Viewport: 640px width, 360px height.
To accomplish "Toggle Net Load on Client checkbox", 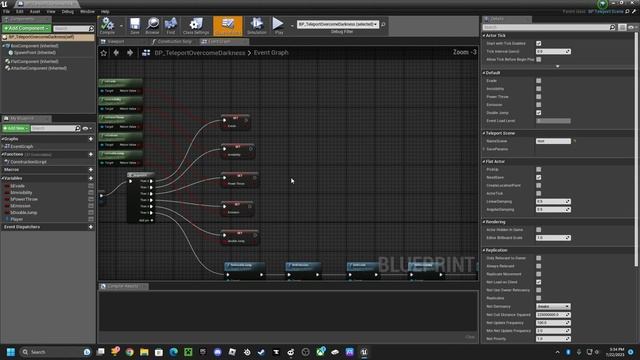I will [x=539, y=282].
